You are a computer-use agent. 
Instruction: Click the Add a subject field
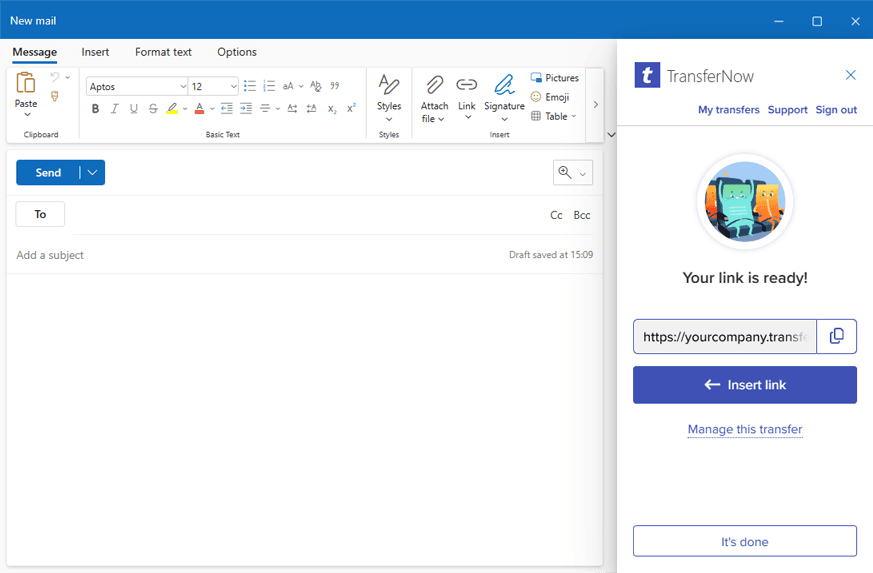pyautogui.click(x=250, y=255)
